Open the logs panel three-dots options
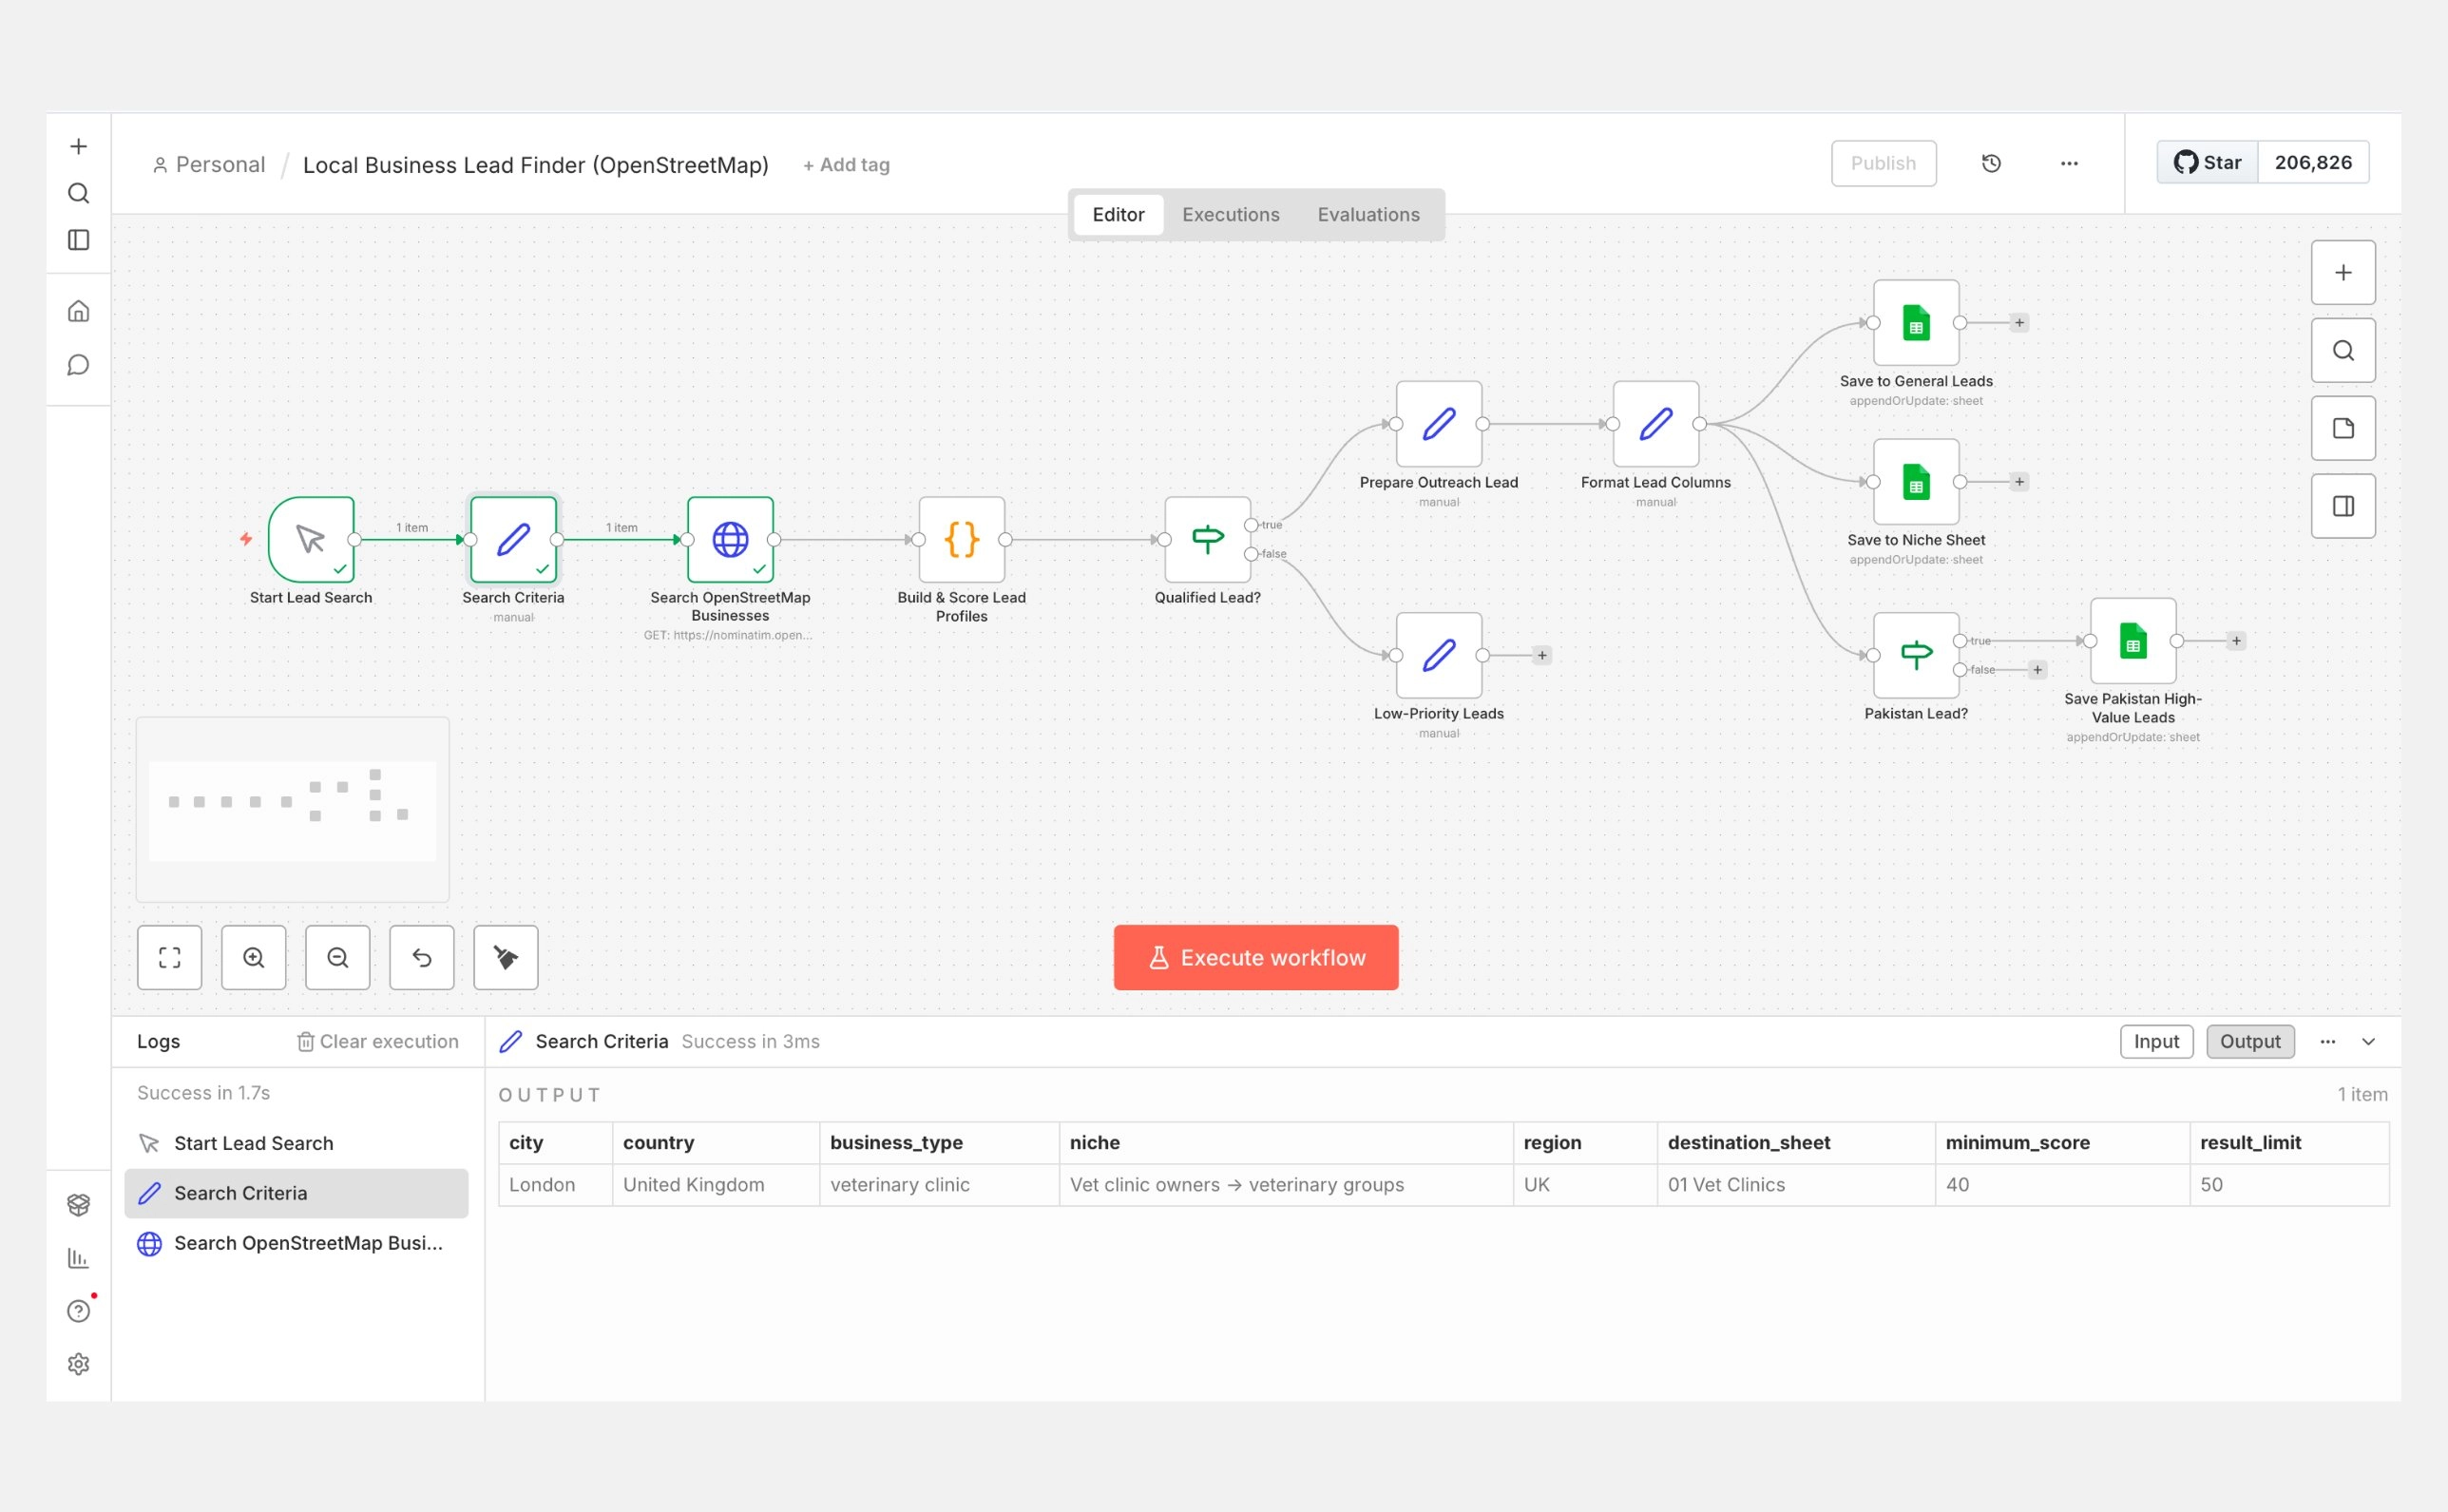2448x1512 pixels. point(2328,1041)
